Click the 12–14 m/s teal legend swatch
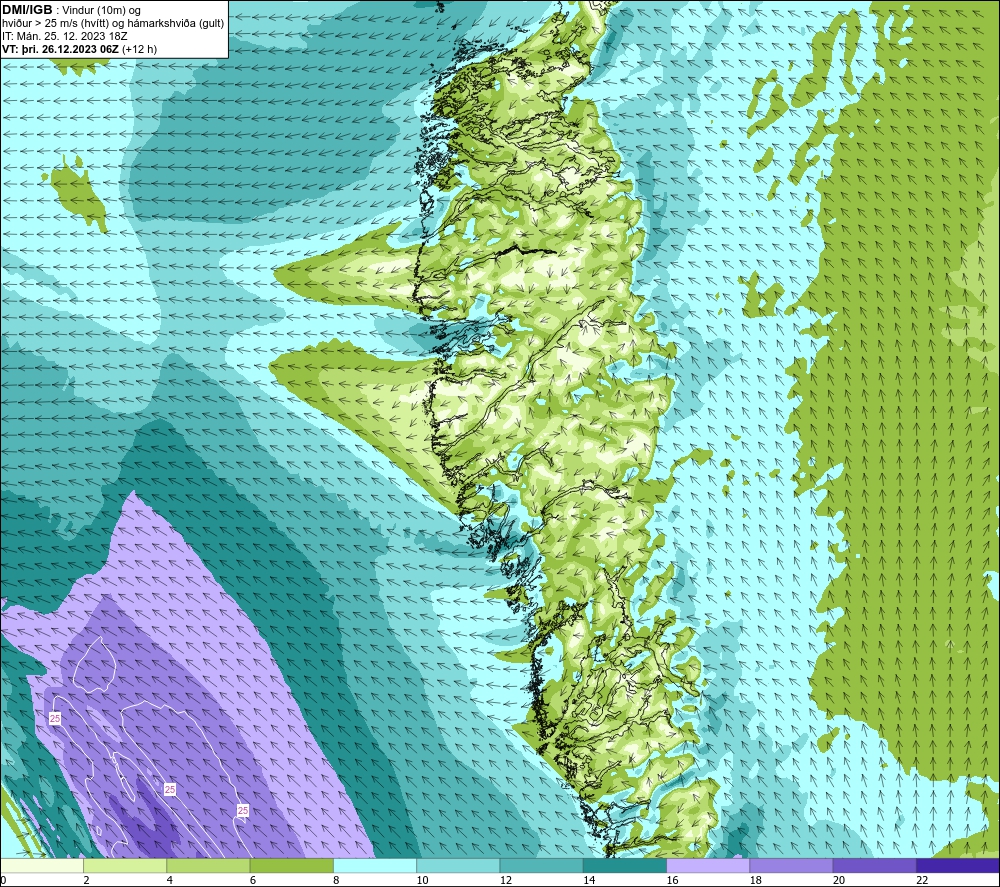Viewport: 1000px width, 887px height. [541, 865]
